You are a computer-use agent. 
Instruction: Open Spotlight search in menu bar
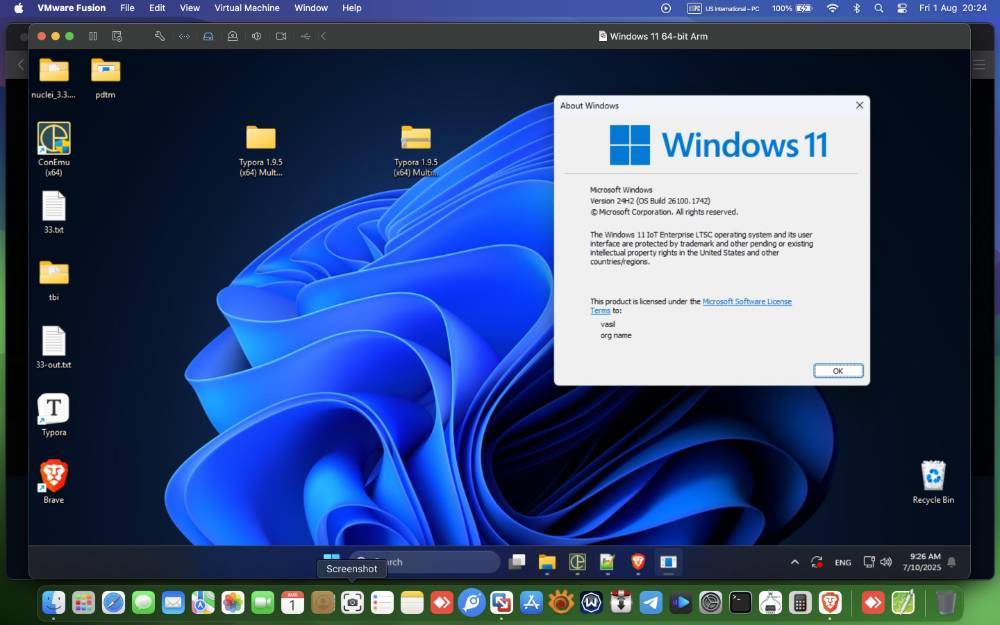pyautogui.click(x=879, y=8)
